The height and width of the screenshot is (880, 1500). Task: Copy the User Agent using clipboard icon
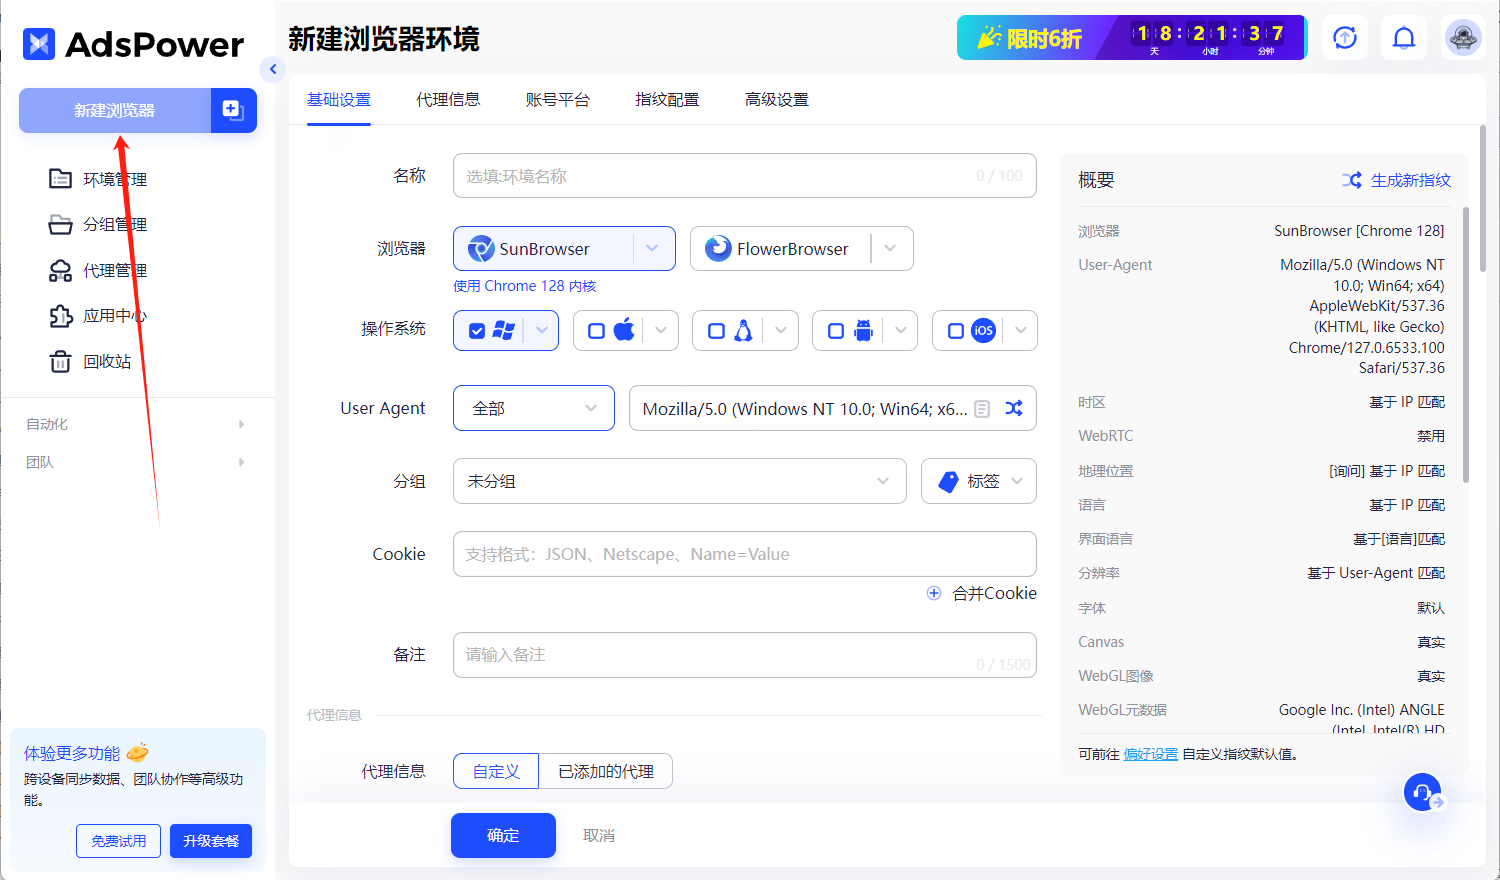(x=983, y=408)
